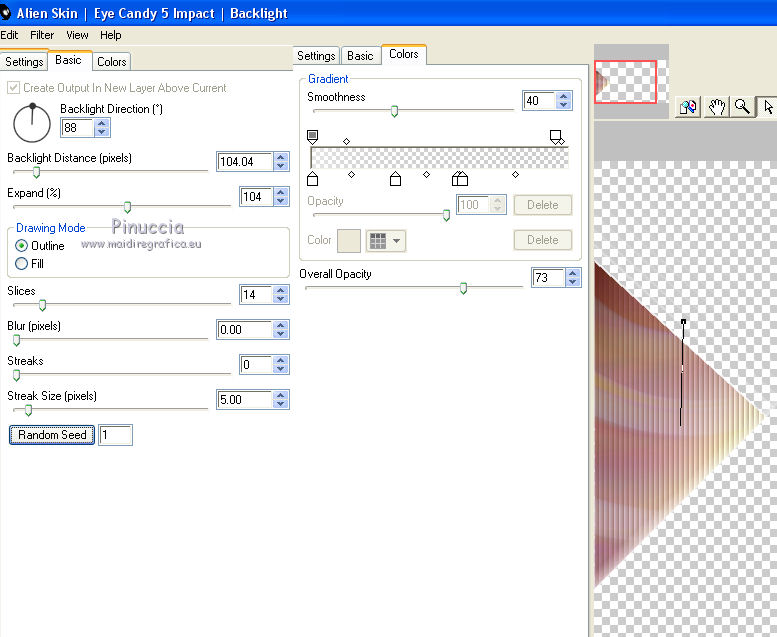Select the Fill drawing mode
The image size is (777, 637).
pos(21,263)
